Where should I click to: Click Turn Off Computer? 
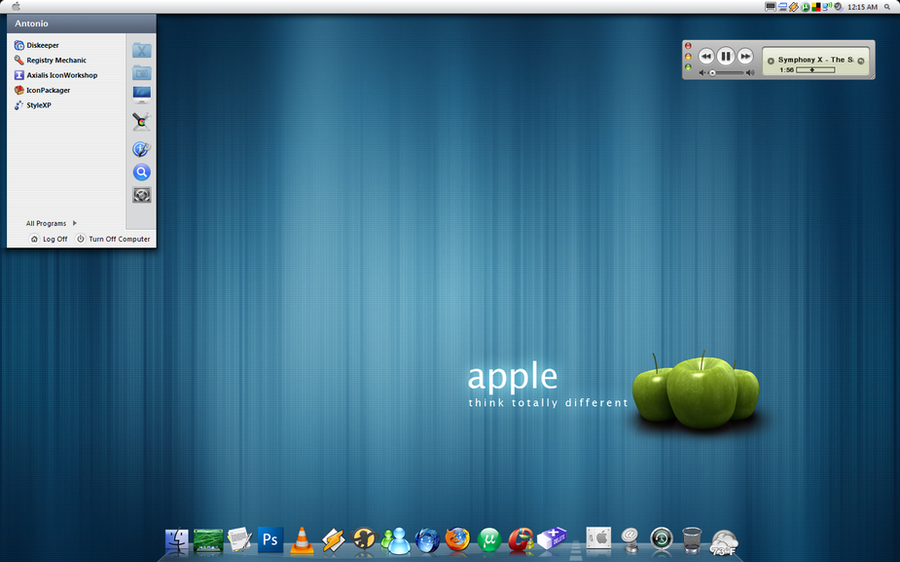[113, 239]
